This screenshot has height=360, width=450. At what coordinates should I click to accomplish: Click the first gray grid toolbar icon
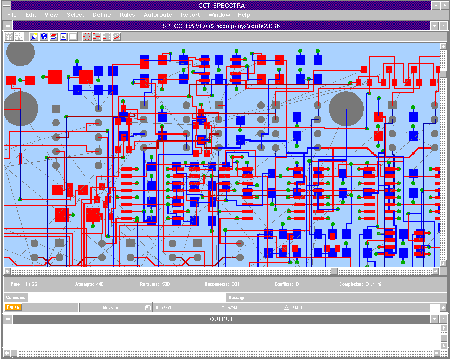coord(9,37)
